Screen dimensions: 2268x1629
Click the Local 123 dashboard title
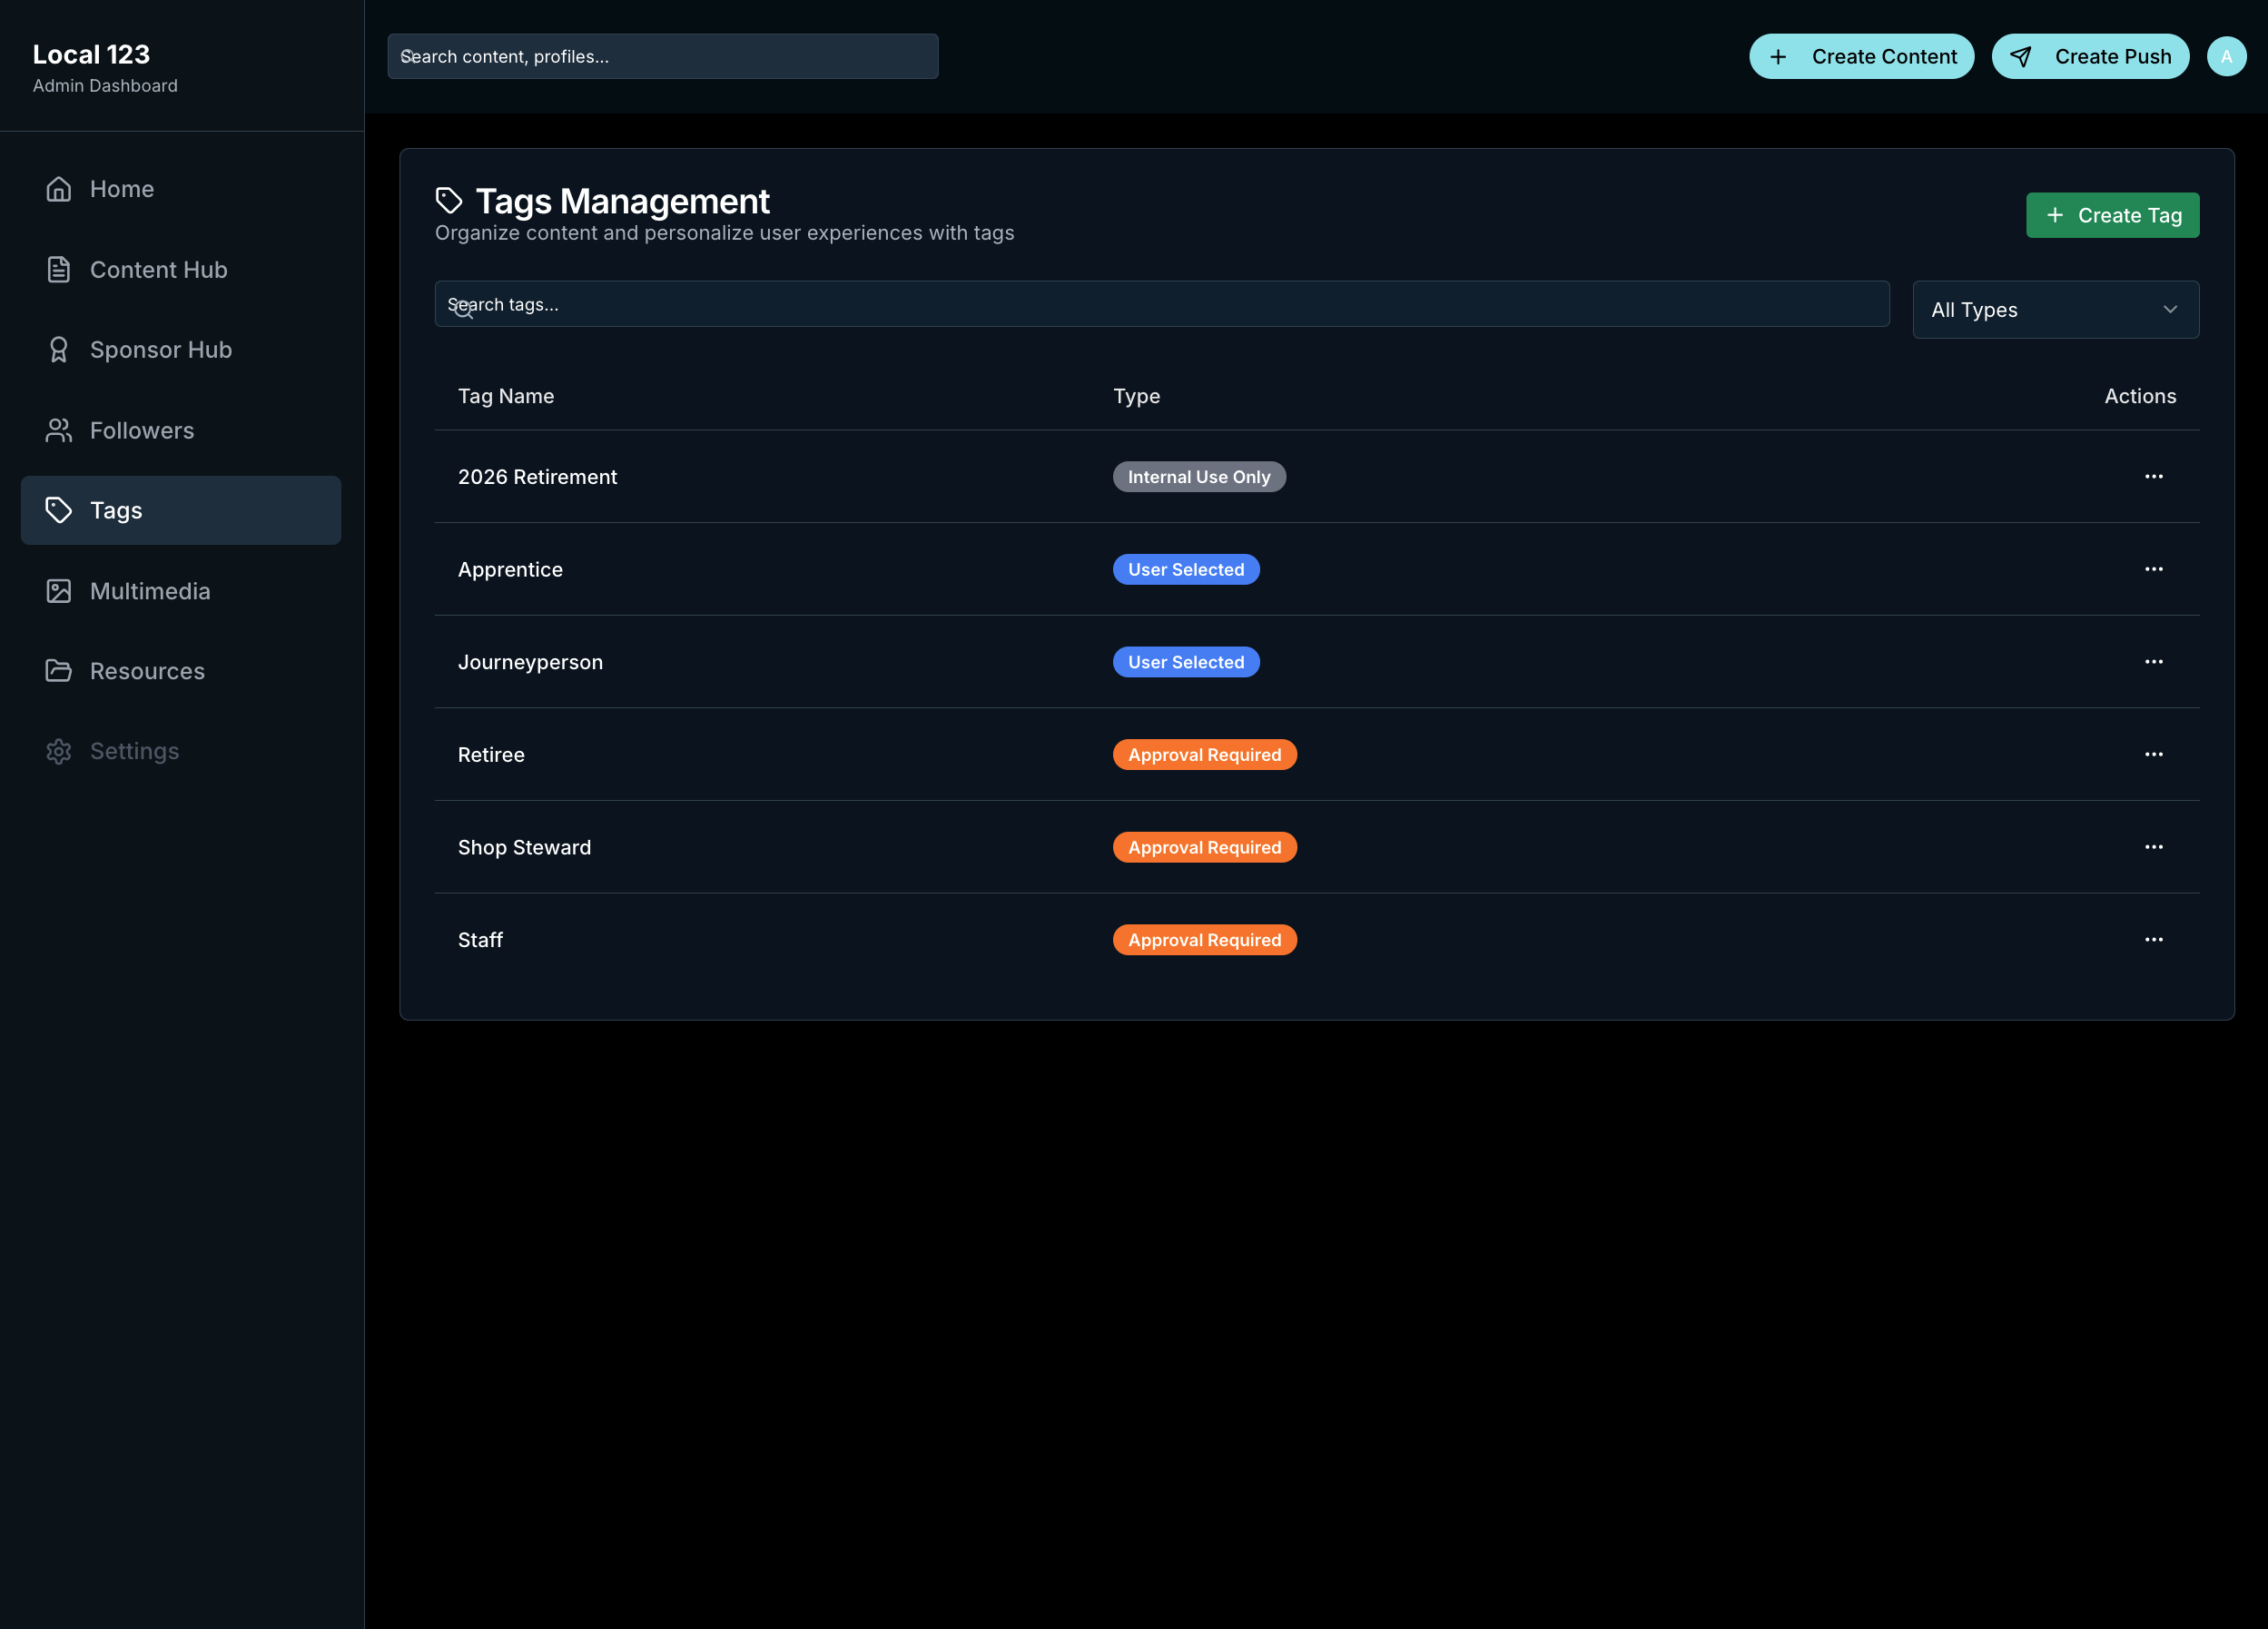[x=91, y=54]
